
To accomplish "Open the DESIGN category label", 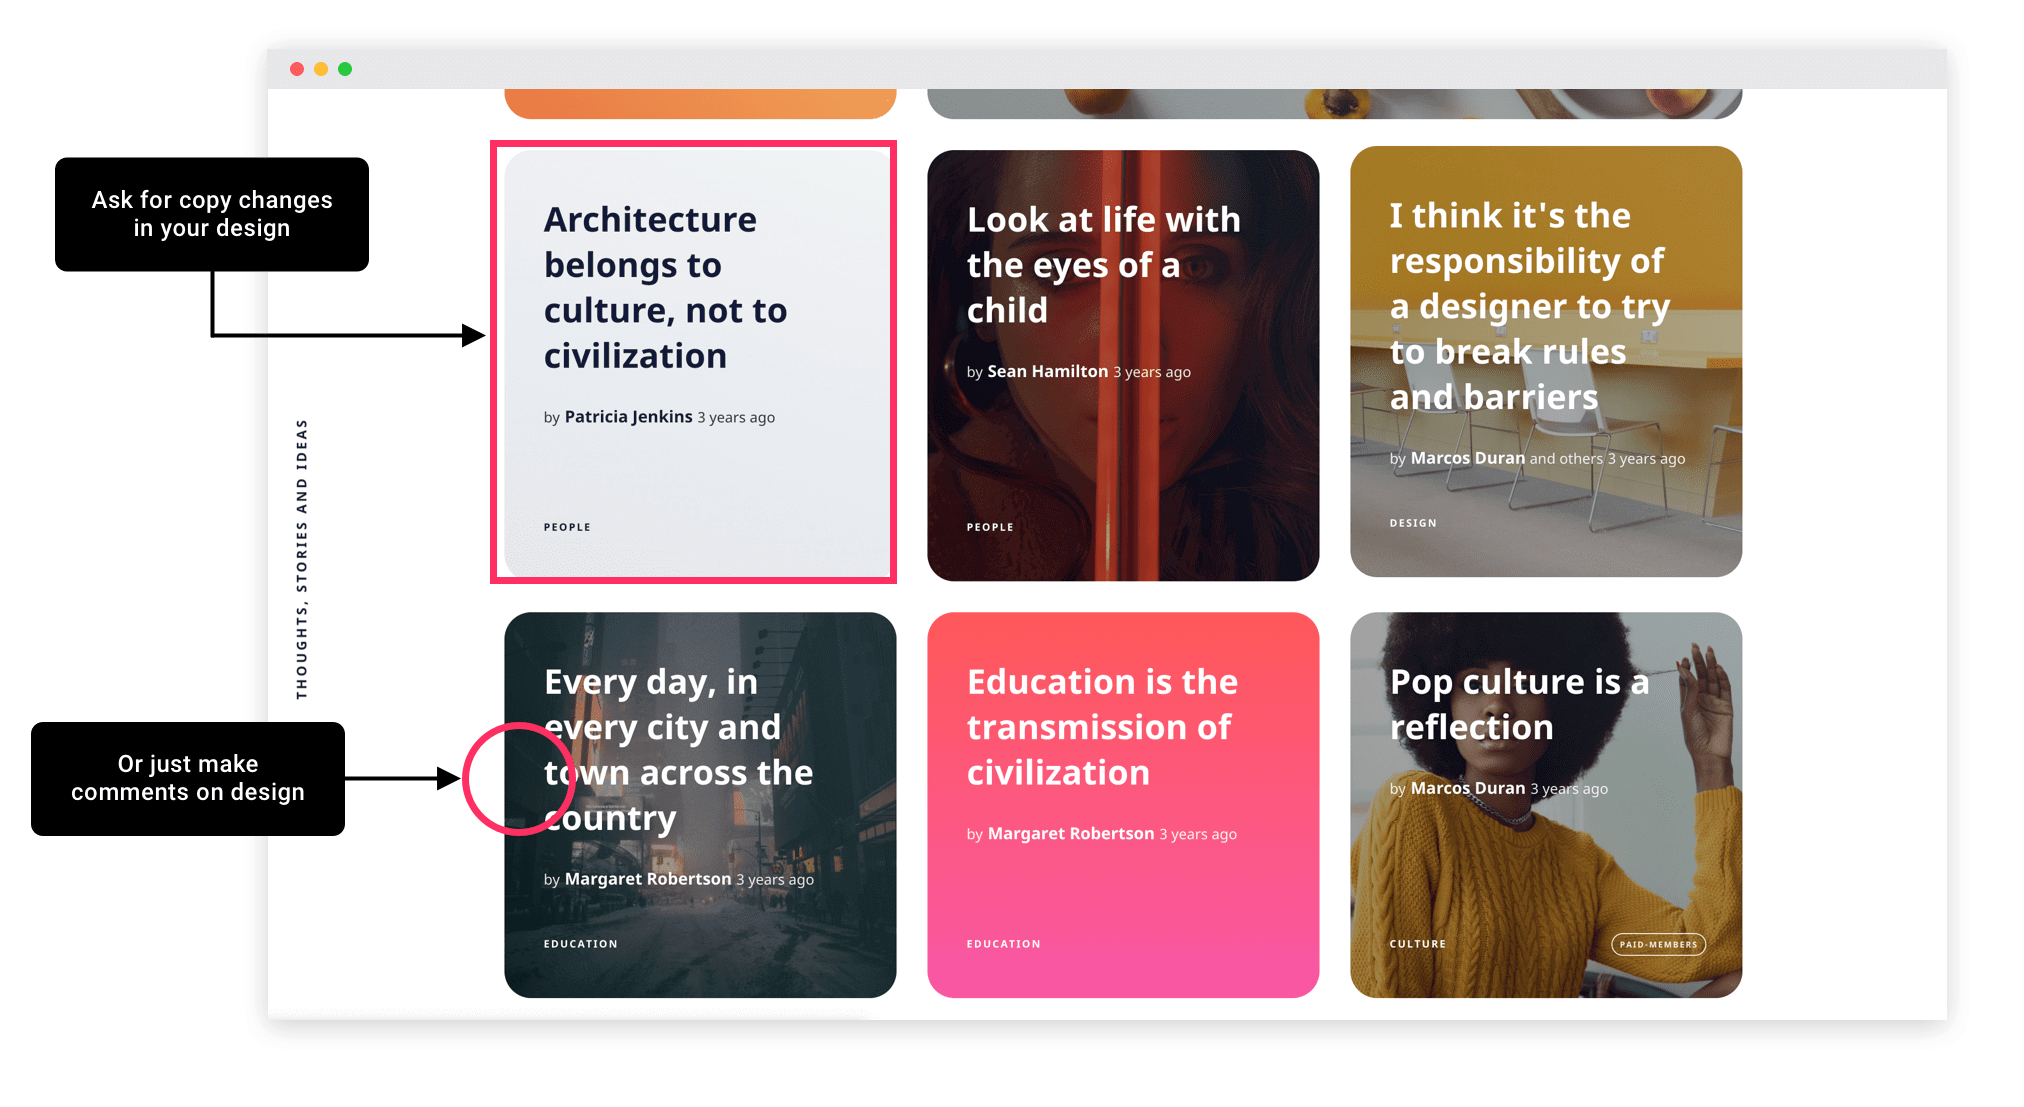I will (1413, 522).
